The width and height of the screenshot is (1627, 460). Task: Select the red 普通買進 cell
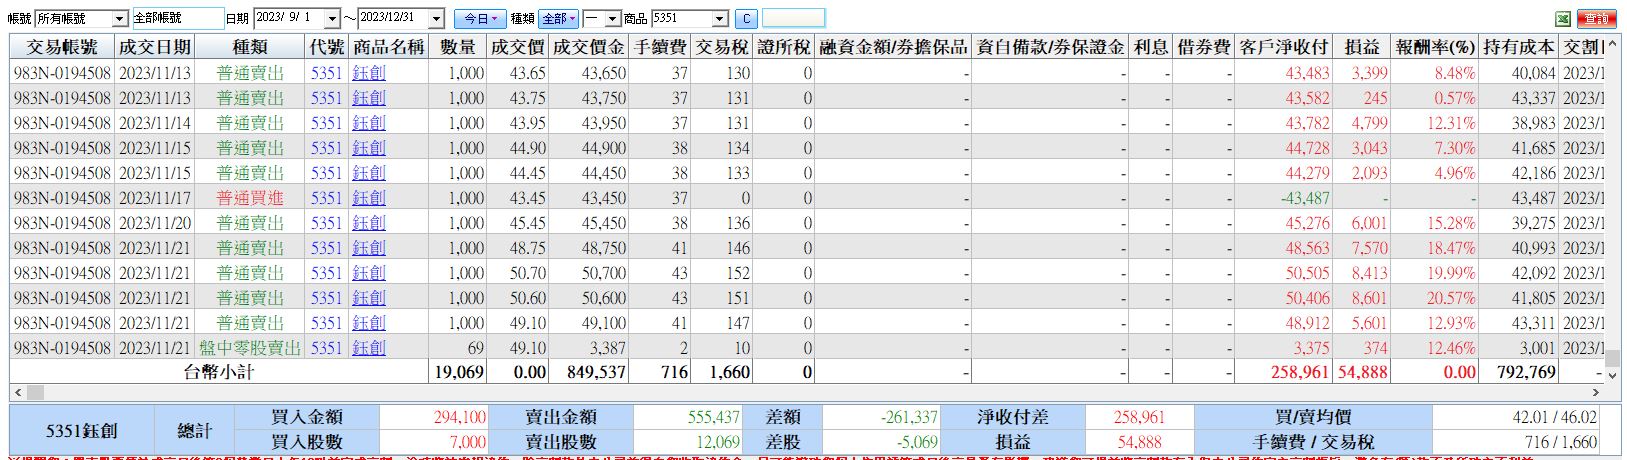[x=250, y=198]
